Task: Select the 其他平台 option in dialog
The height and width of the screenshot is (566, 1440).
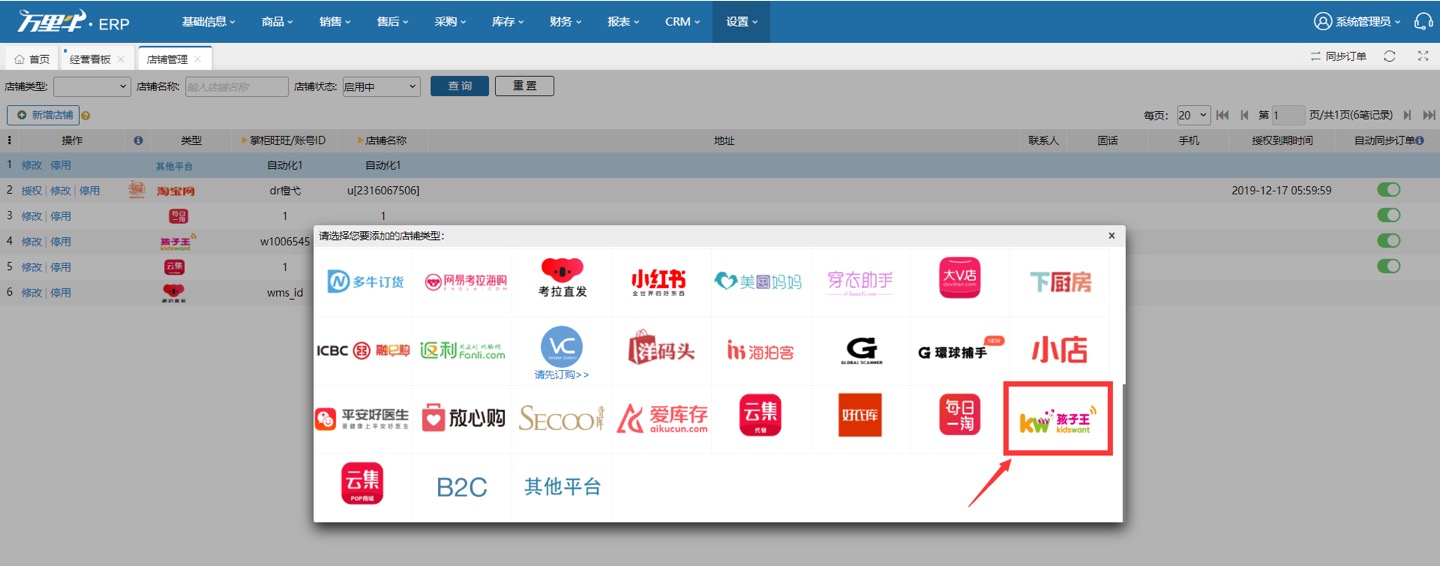Action: [x=563, y=487]
